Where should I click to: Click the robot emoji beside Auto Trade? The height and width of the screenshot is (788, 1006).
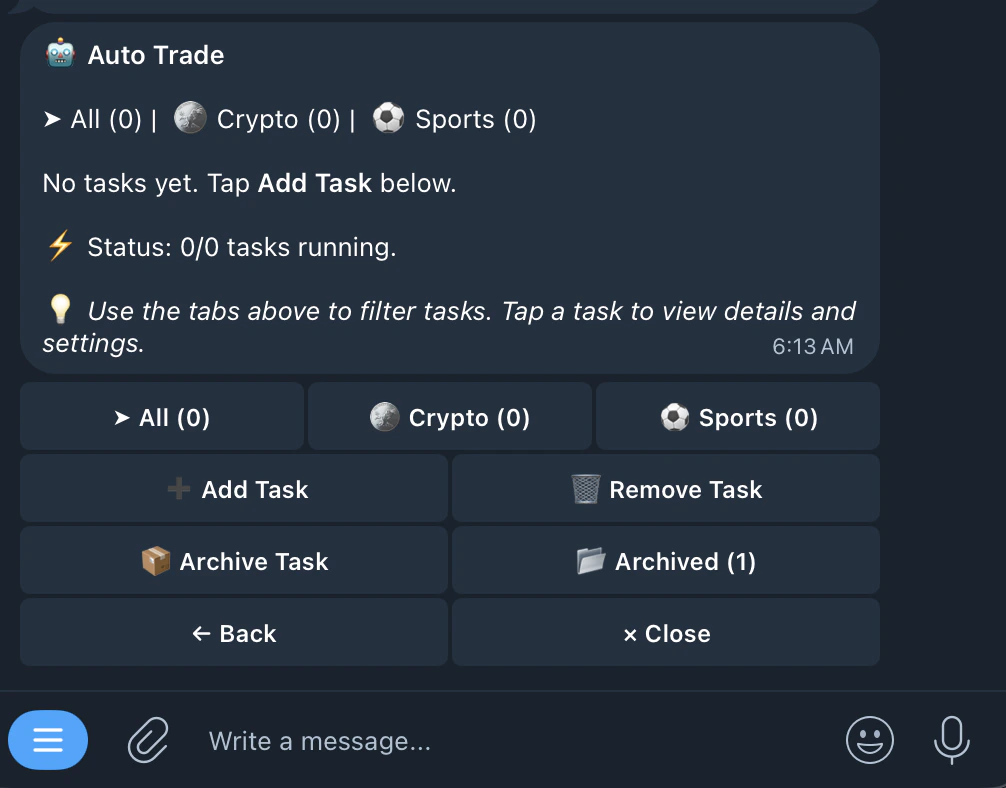[60, 54]
